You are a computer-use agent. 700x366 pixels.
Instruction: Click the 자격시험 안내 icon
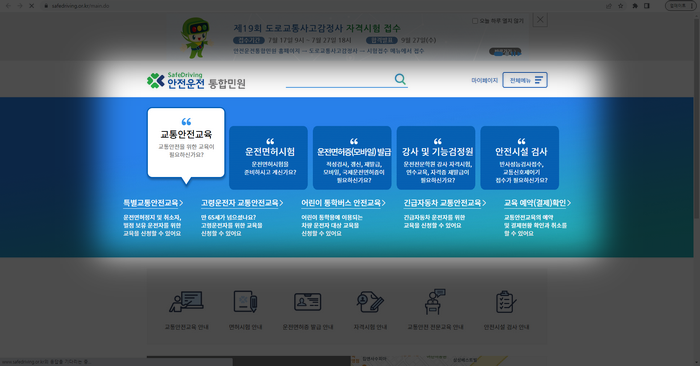[370, 302]
